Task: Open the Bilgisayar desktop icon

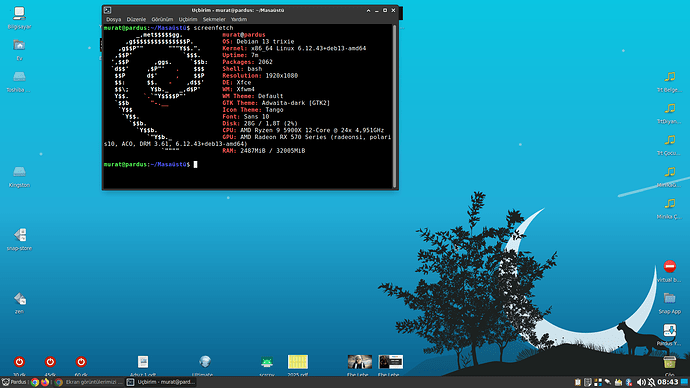Action: point(19,14)
